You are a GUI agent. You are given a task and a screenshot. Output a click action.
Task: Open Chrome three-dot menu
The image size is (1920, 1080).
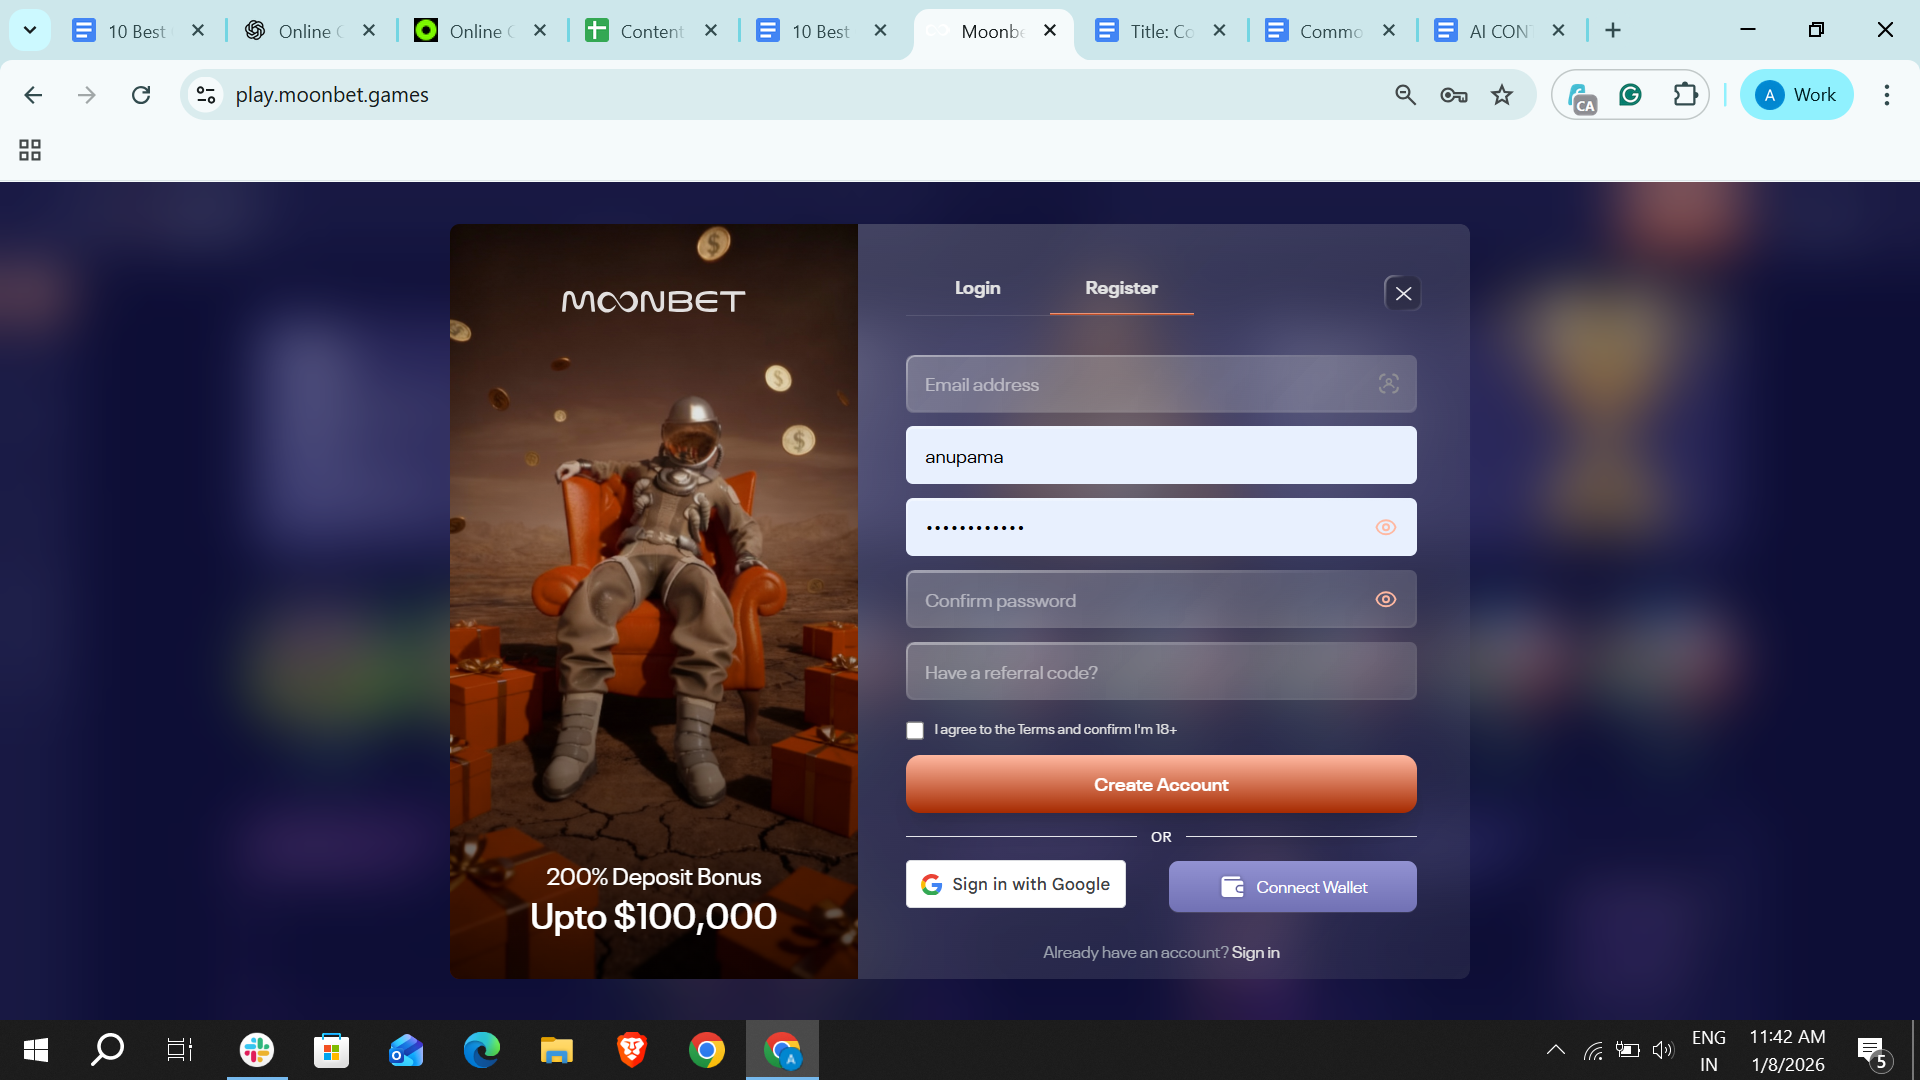point(1886,95)
